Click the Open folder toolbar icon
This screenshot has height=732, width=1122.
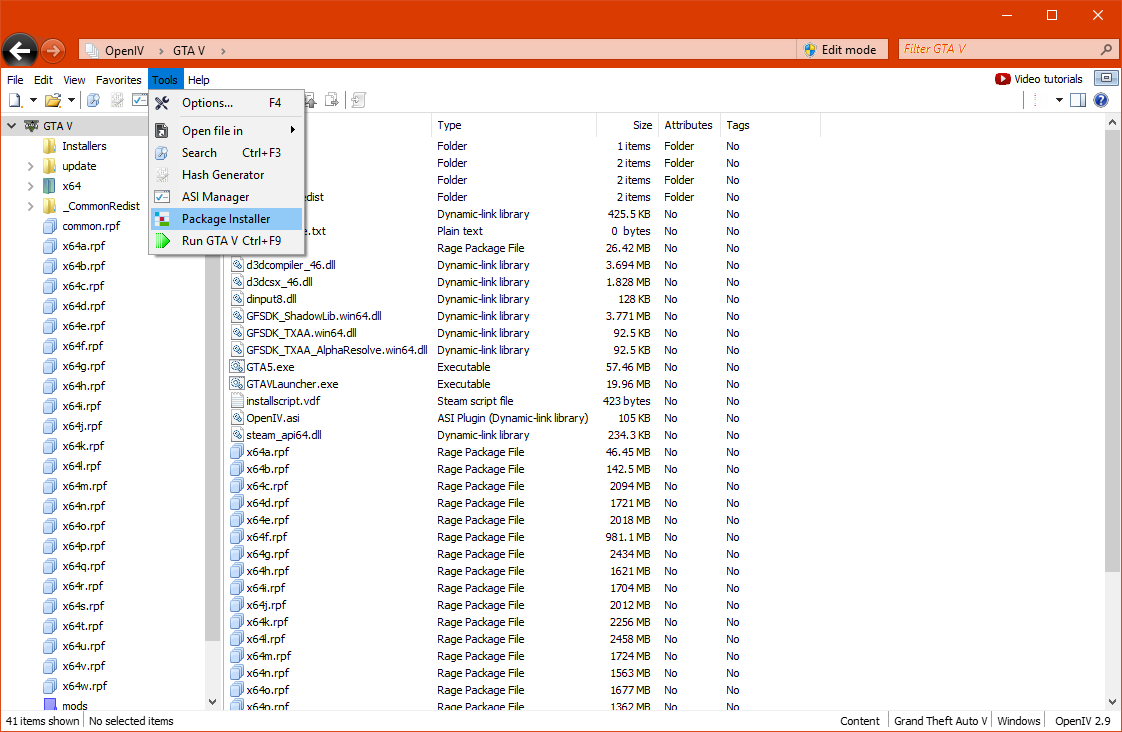coord(52,100)
